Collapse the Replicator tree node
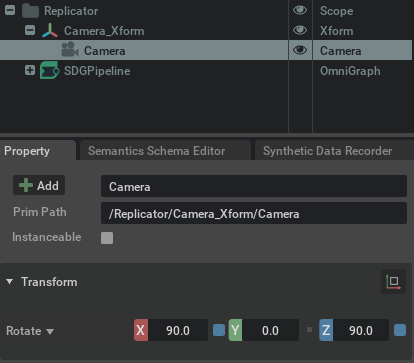 point(10,10)
